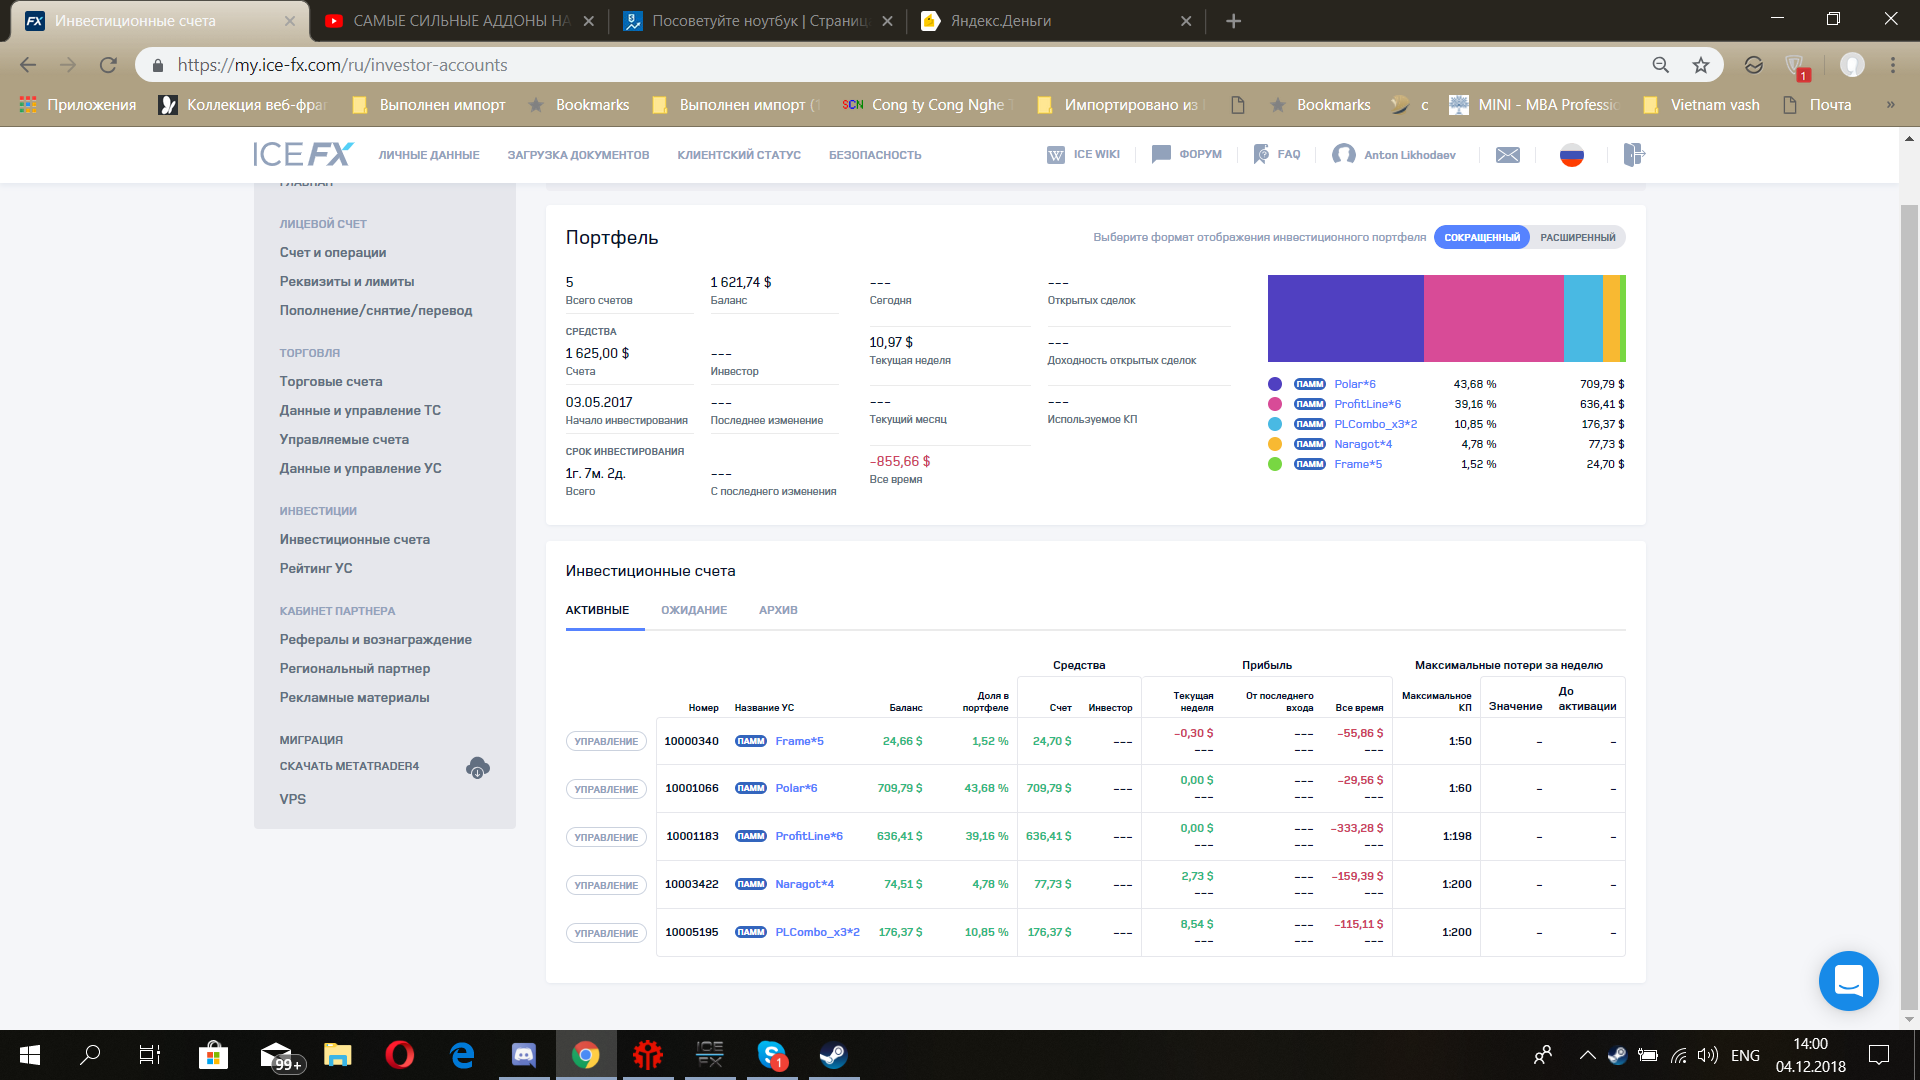Click the MetaTrader4 cloud download icon

click(x=477, y=768)
